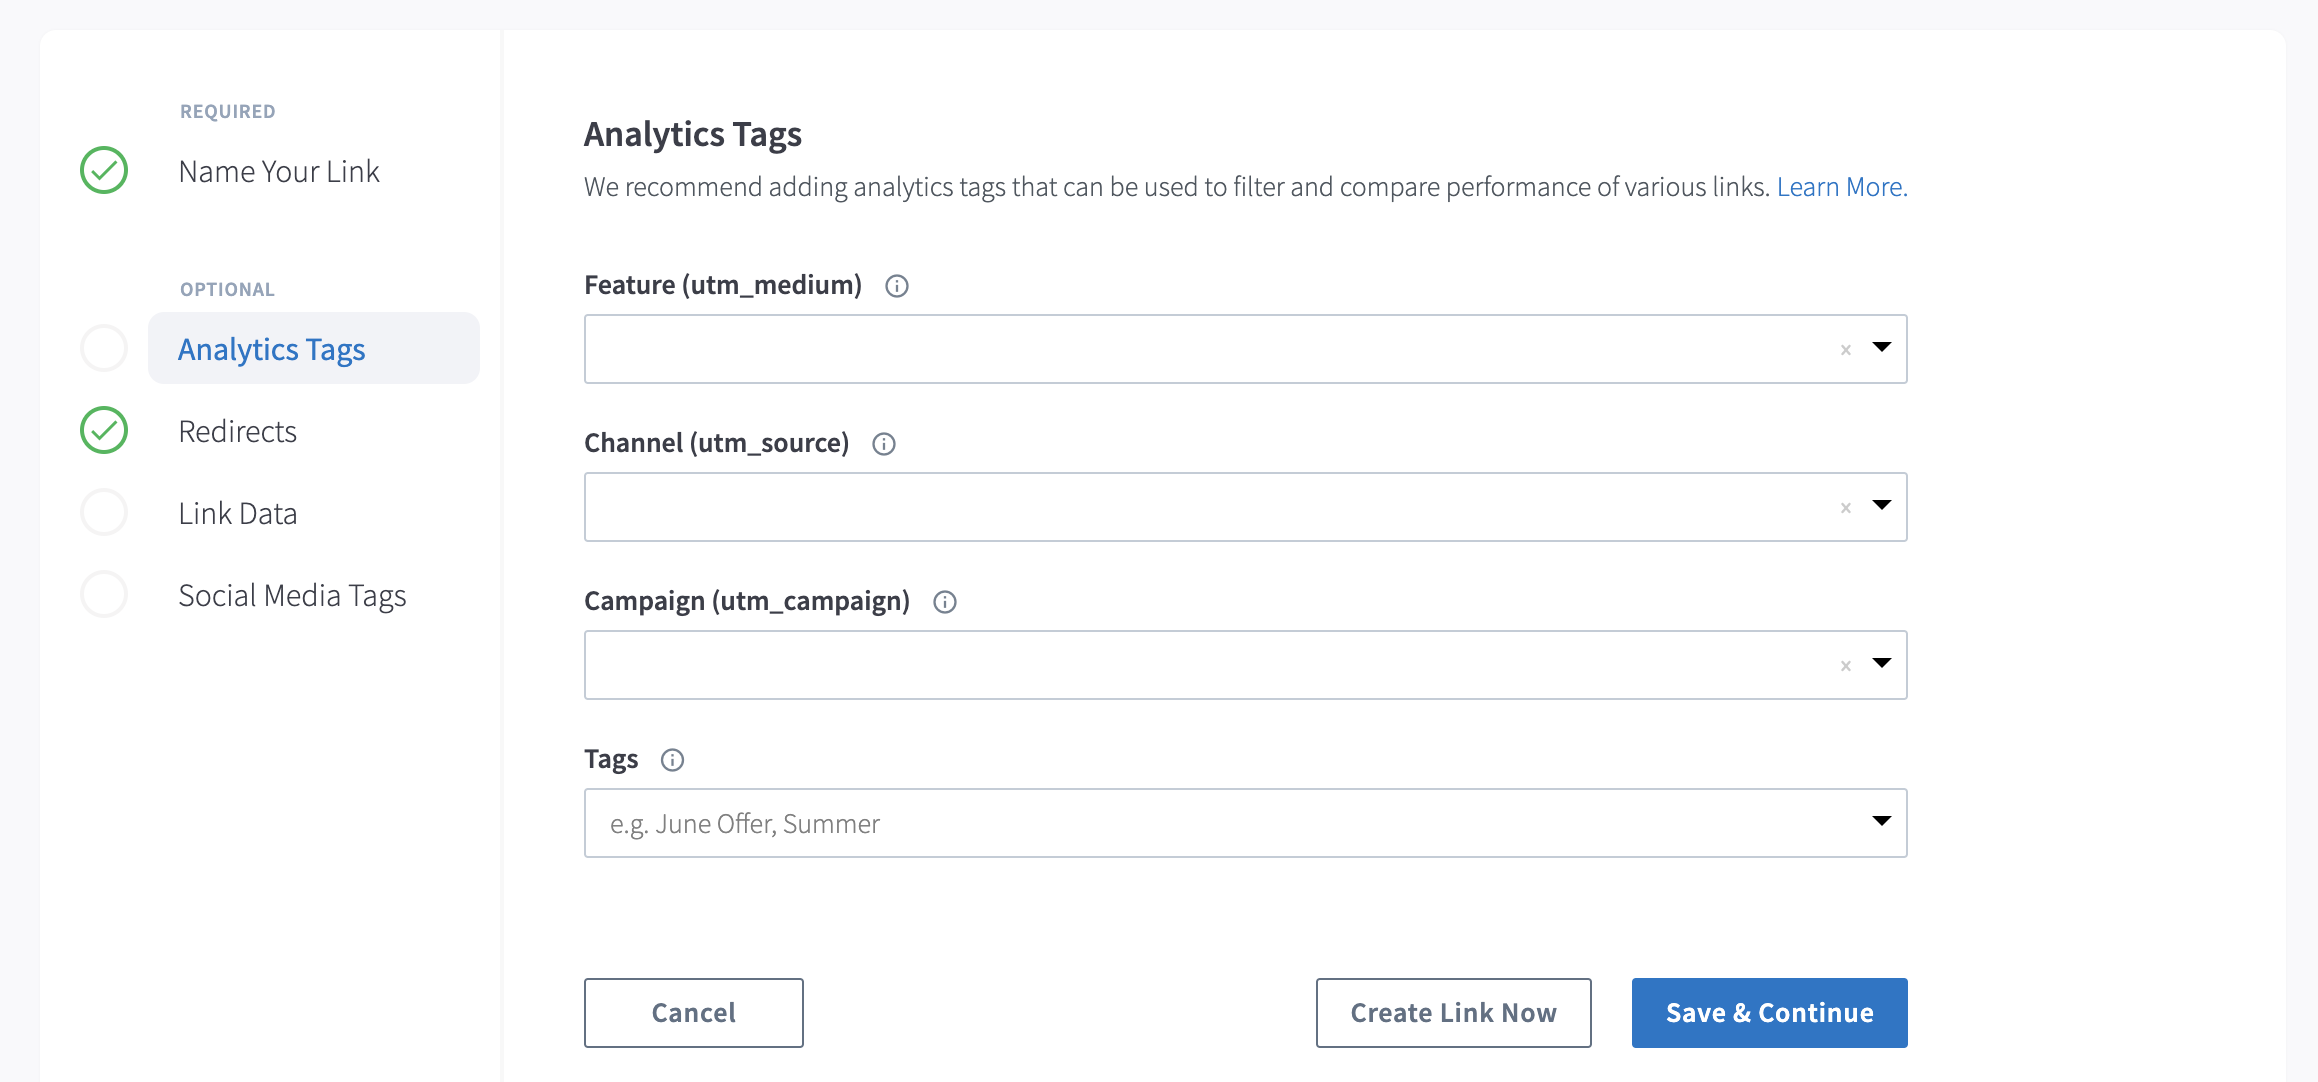Click the Tags input field
Screen dimensions: 2318x1082
click(x=1220, y=823)
